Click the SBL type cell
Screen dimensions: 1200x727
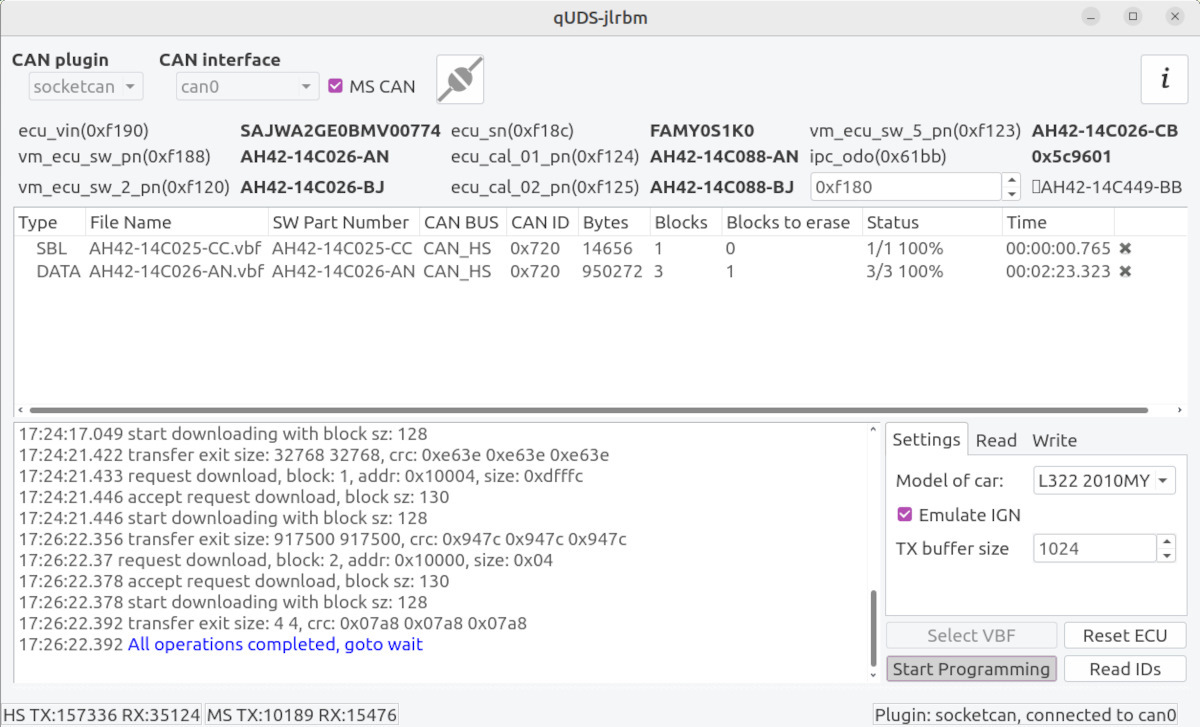pos(52,248)
